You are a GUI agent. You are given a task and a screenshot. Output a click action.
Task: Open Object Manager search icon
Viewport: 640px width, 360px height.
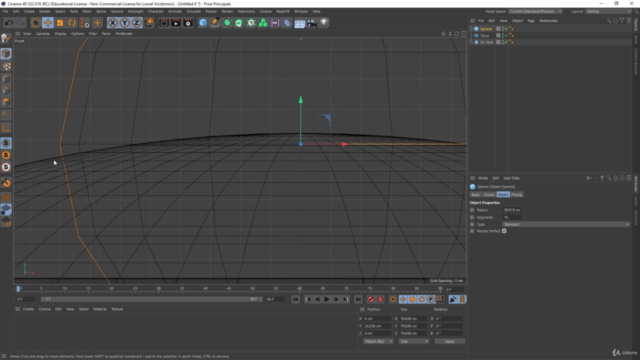[609, 20]
